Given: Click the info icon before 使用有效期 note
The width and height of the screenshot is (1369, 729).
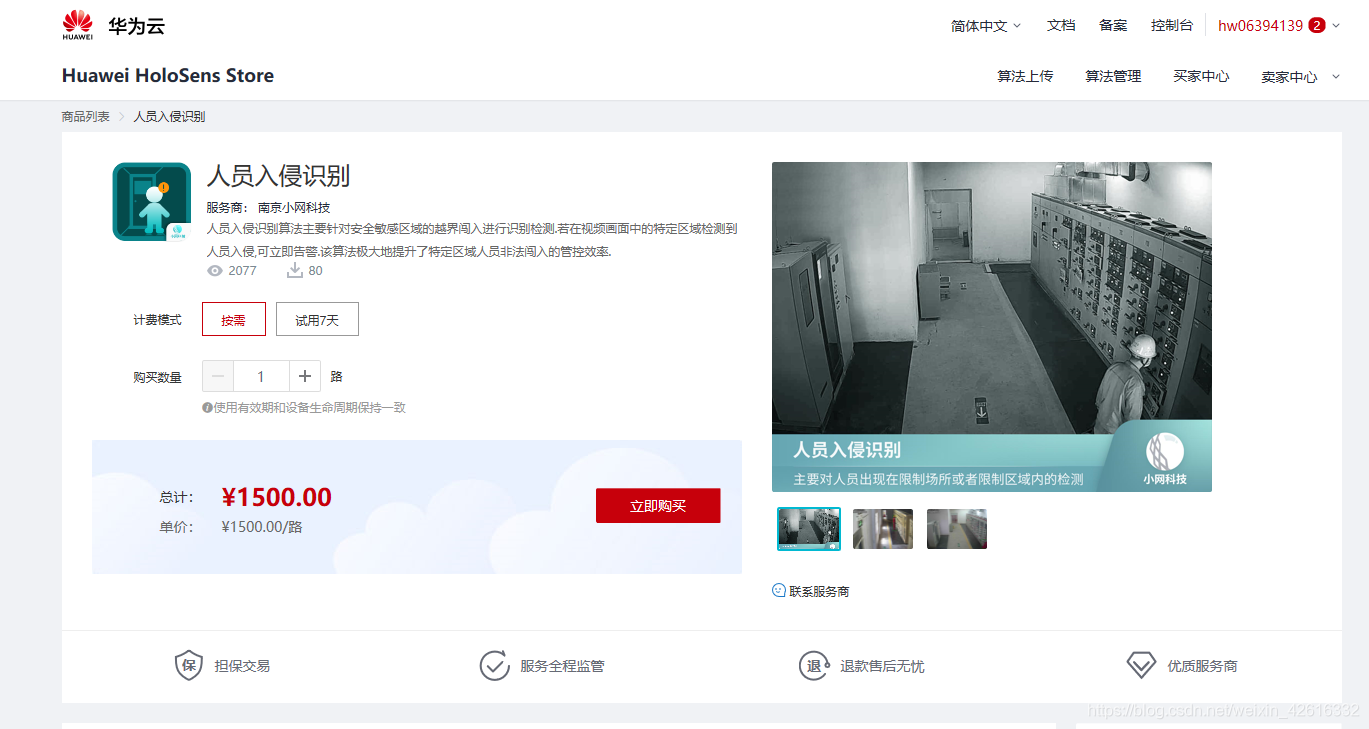Looking at the screenshot, I should (x=207, y=408).
